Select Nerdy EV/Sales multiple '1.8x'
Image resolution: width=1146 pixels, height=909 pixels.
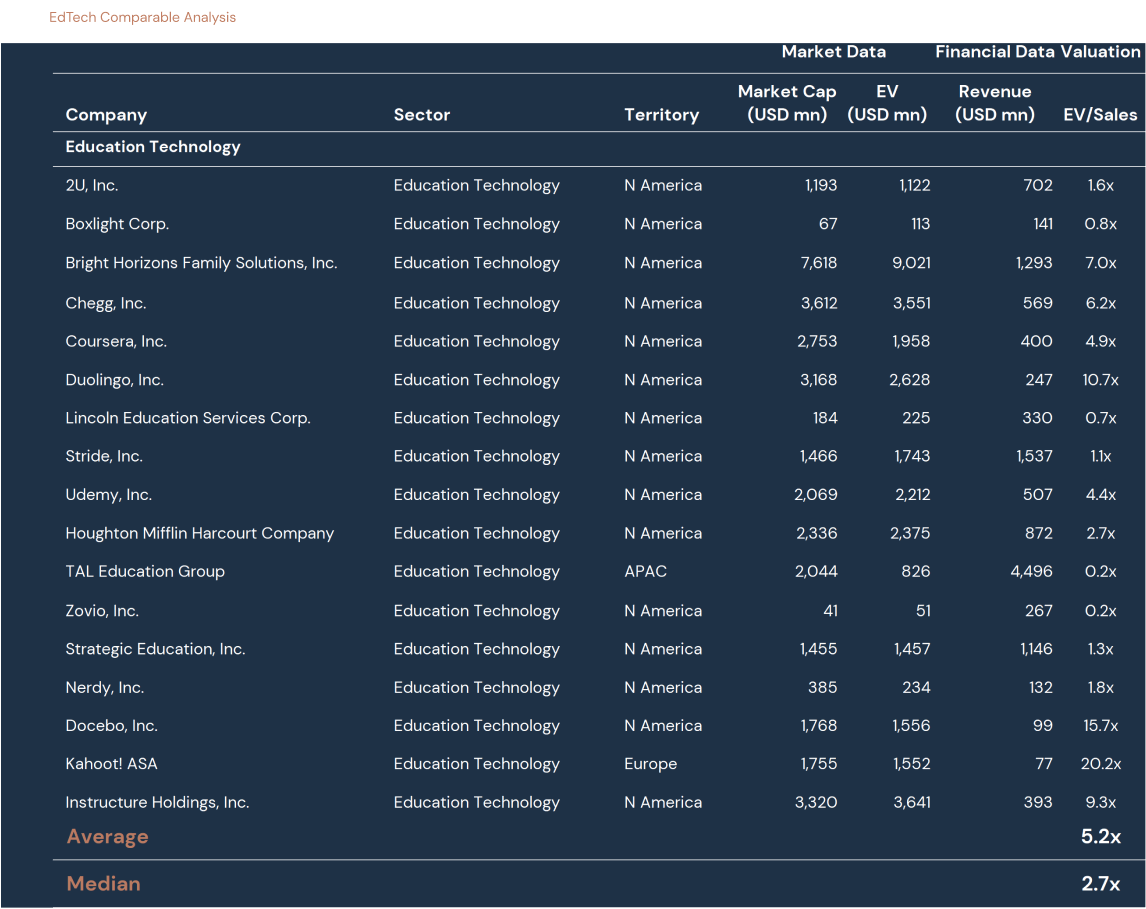(x=1100, y=688)
